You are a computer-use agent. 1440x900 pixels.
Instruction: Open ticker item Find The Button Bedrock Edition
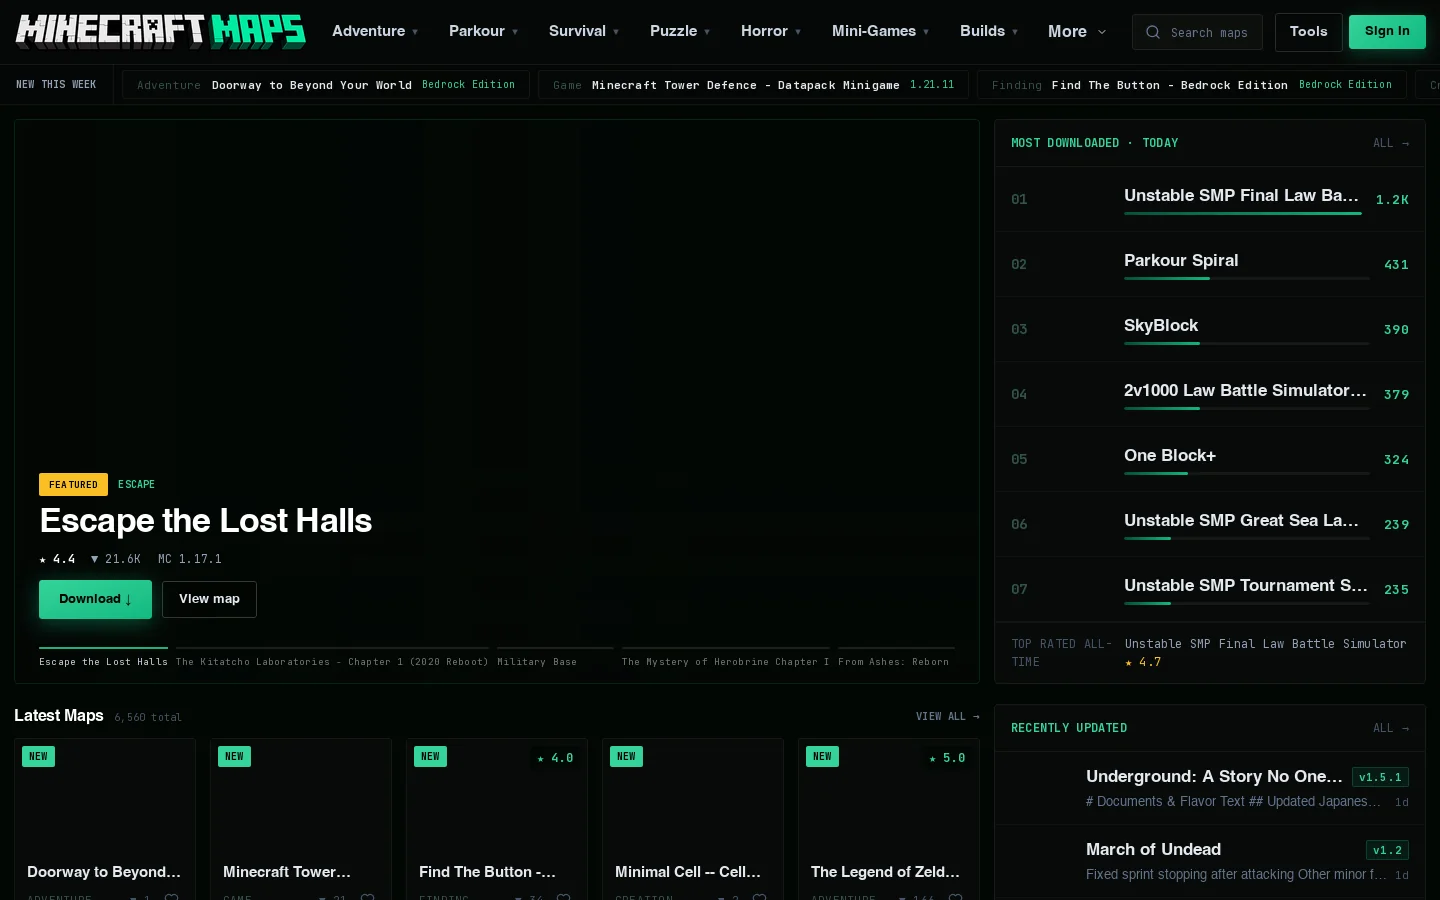coord(1191,85)
